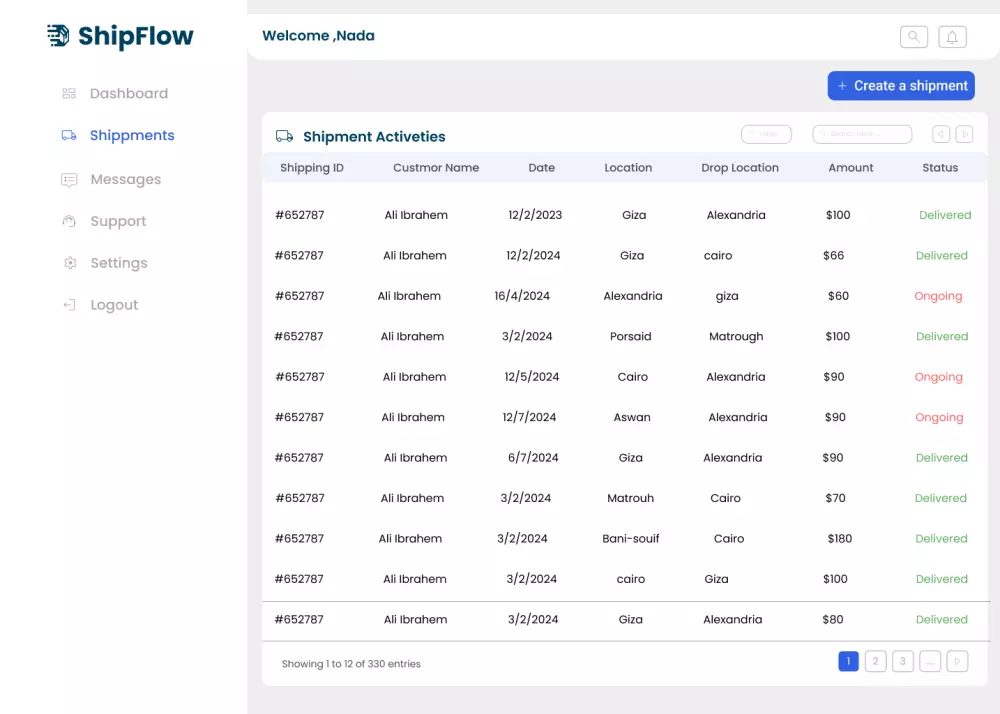Screen dimensions: 1000x714
Task: Click the search icon in the header
Action: [x=913, y=37]
